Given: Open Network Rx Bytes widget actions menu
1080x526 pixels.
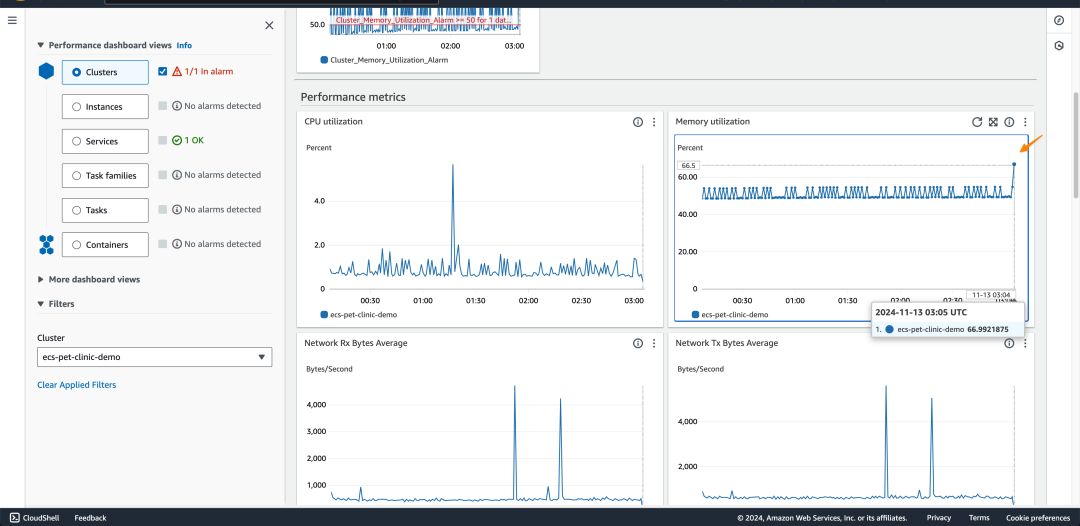Looking at the screenshot, I should pos(654,343).
